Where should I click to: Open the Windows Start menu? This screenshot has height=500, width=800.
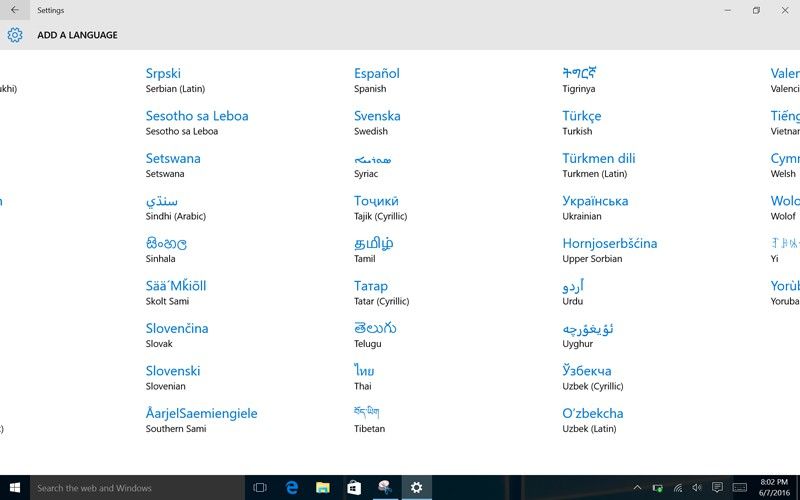pyautogui.click(x=15, y=488)
